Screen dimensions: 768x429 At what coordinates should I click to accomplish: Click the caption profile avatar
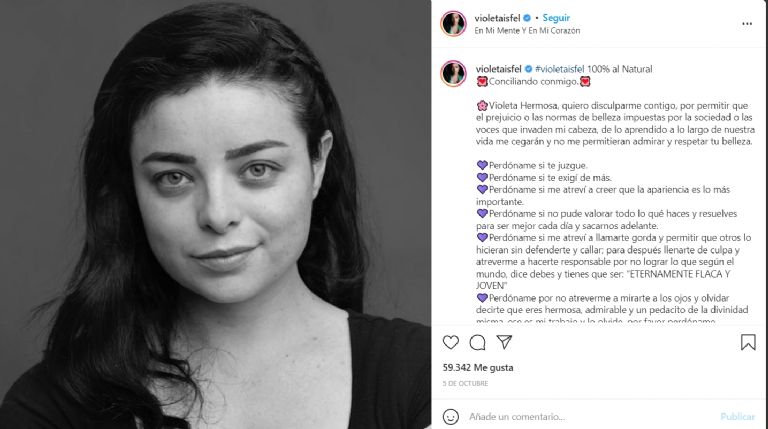(x=454, y=74)
